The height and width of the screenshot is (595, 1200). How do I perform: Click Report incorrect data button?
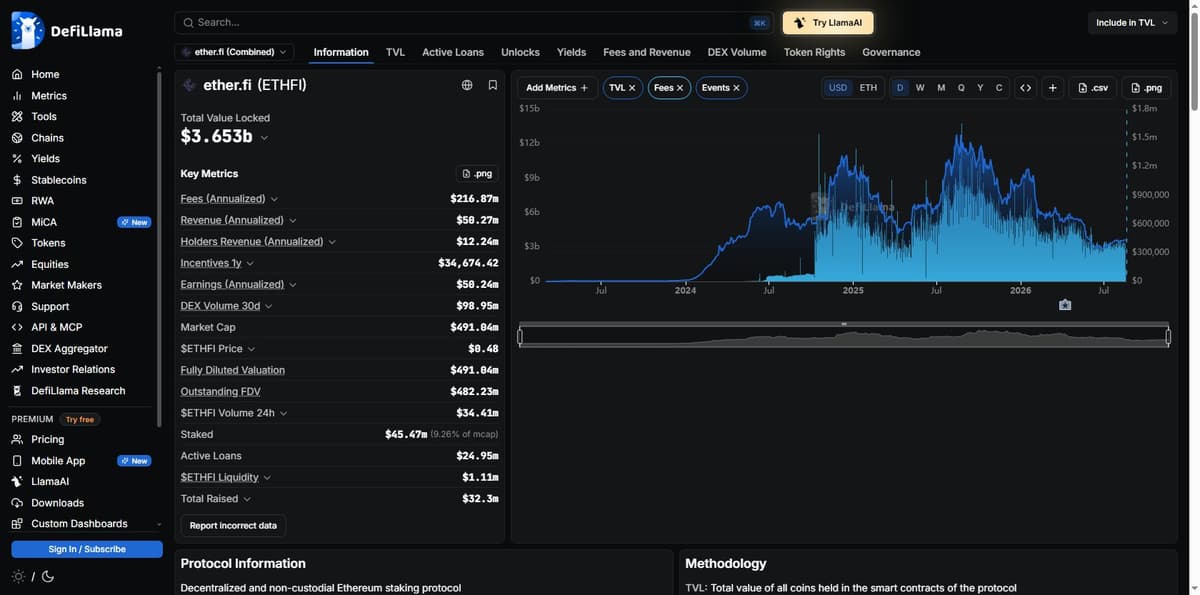[x=233, y=525]
